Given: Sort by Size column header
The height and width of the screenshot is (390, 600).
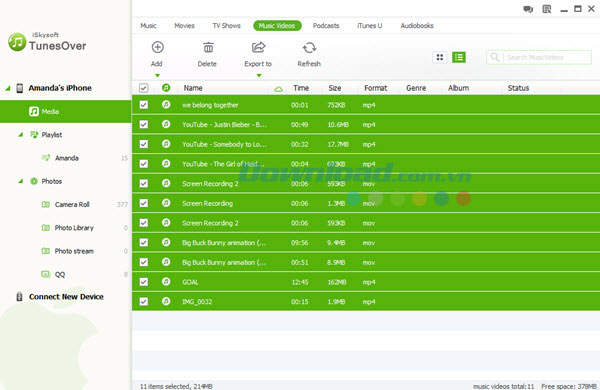Looking at the screenshot, I should (x=335, y=88).
